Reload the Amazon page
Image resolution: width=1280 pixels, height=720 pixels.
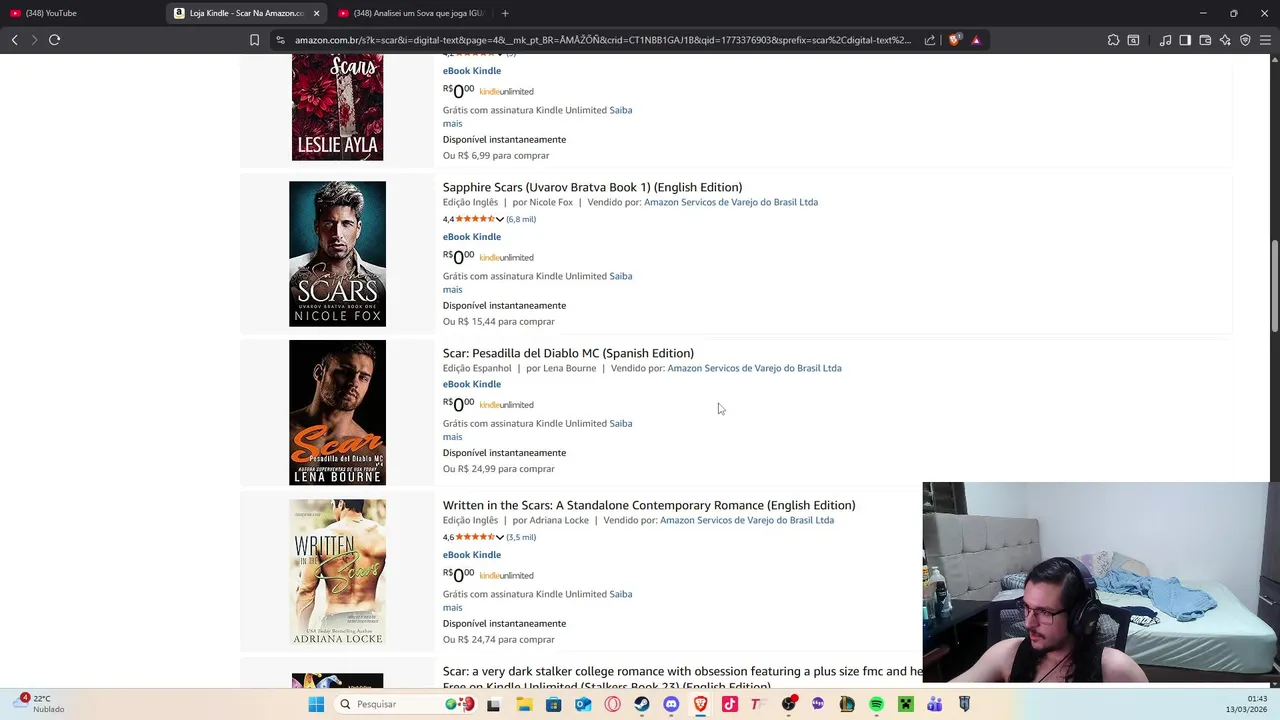tap(54, 40)
